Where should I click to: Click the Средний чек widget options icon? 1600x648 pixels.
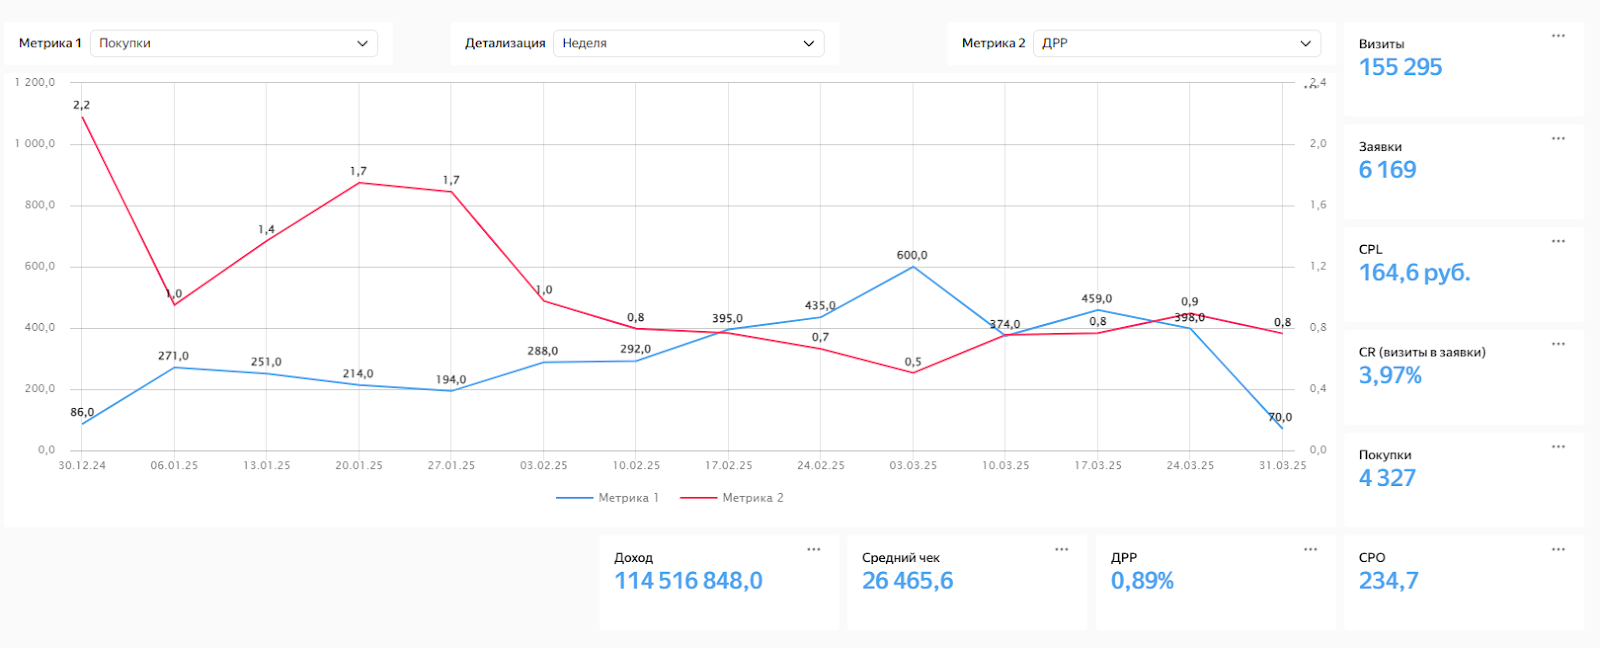(x=1061, y=550)
